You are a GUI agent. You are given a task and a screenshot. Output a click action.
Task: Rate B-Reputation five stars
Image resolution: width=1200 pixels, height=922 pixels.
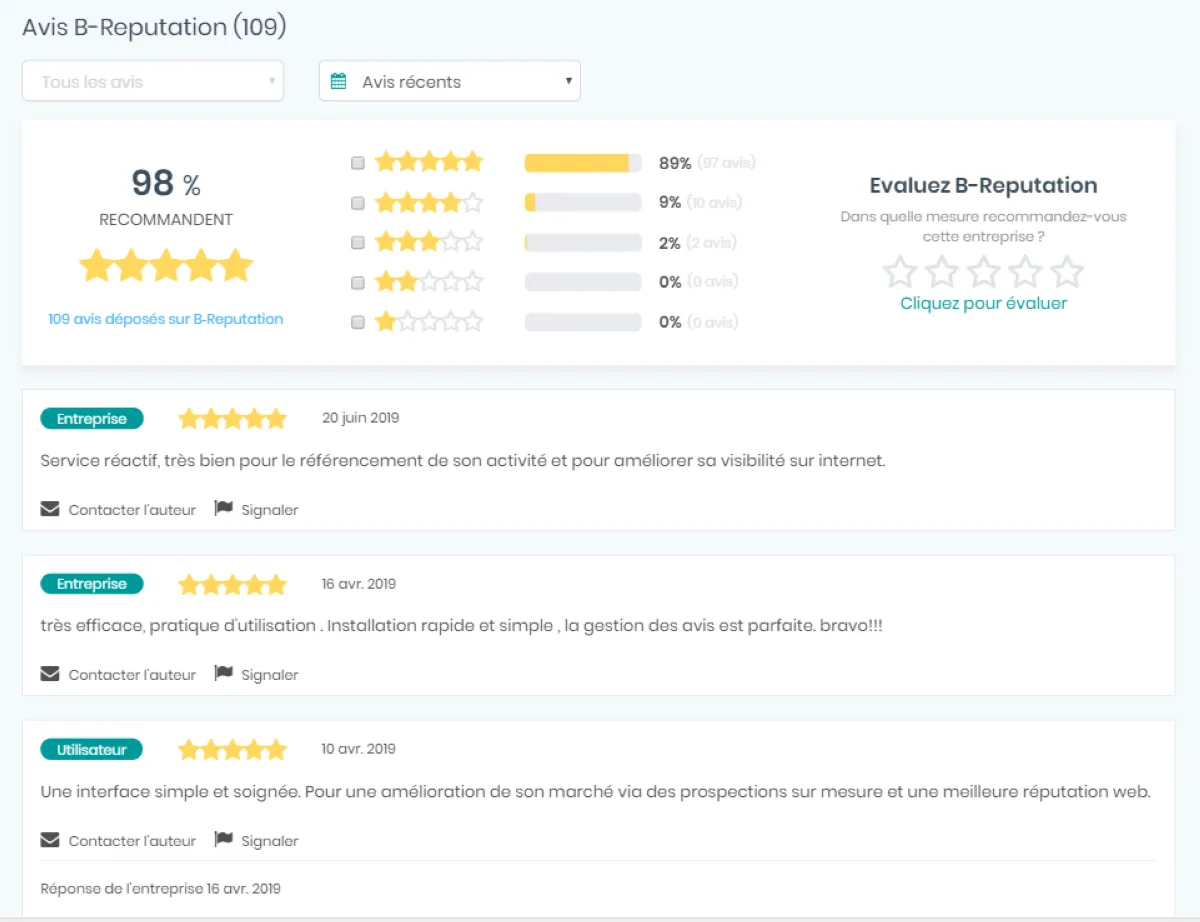click(x=1068, y=271)
